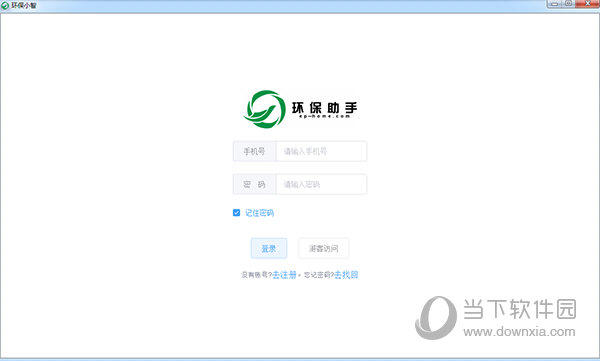Maximize the 环保小智 window
Image resolution: width=600 pixels, height=361 pixels.
569,3
